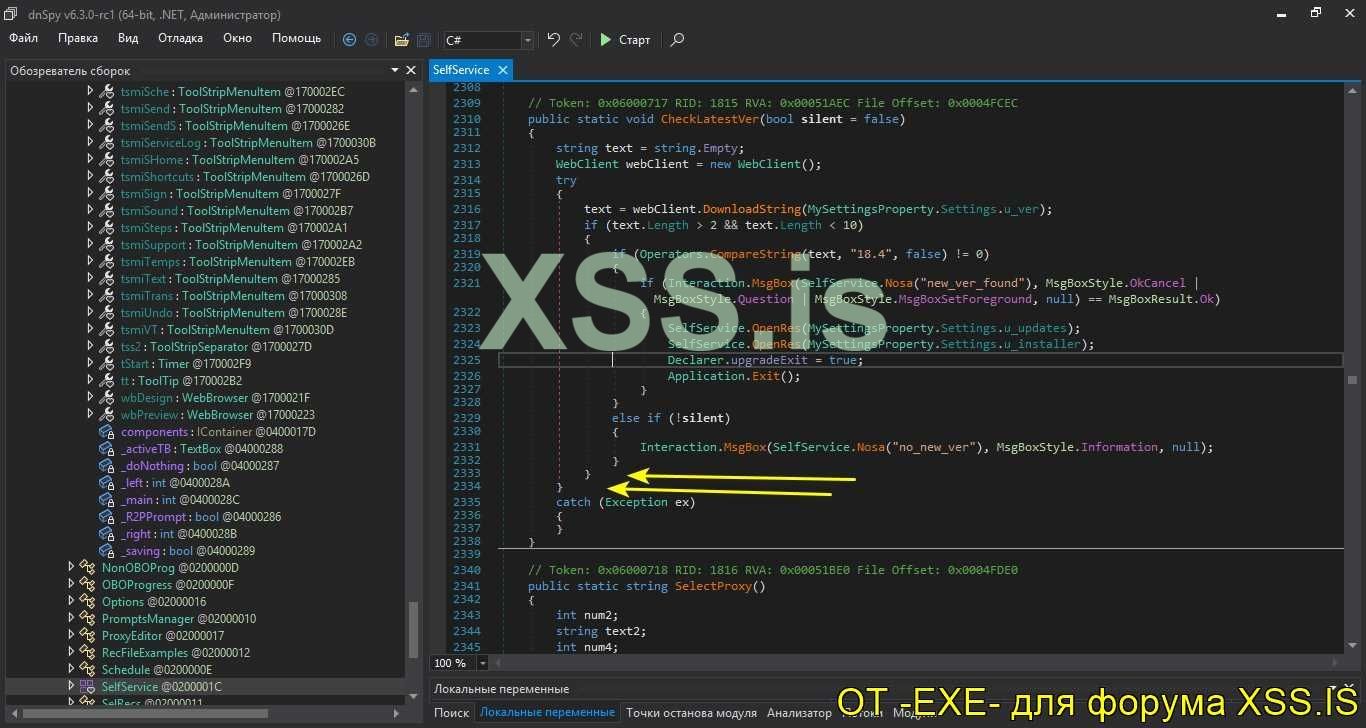Click the wrench icon beside tss2
This screenshot has height=728, width=1366.
[x=107, y=347]
